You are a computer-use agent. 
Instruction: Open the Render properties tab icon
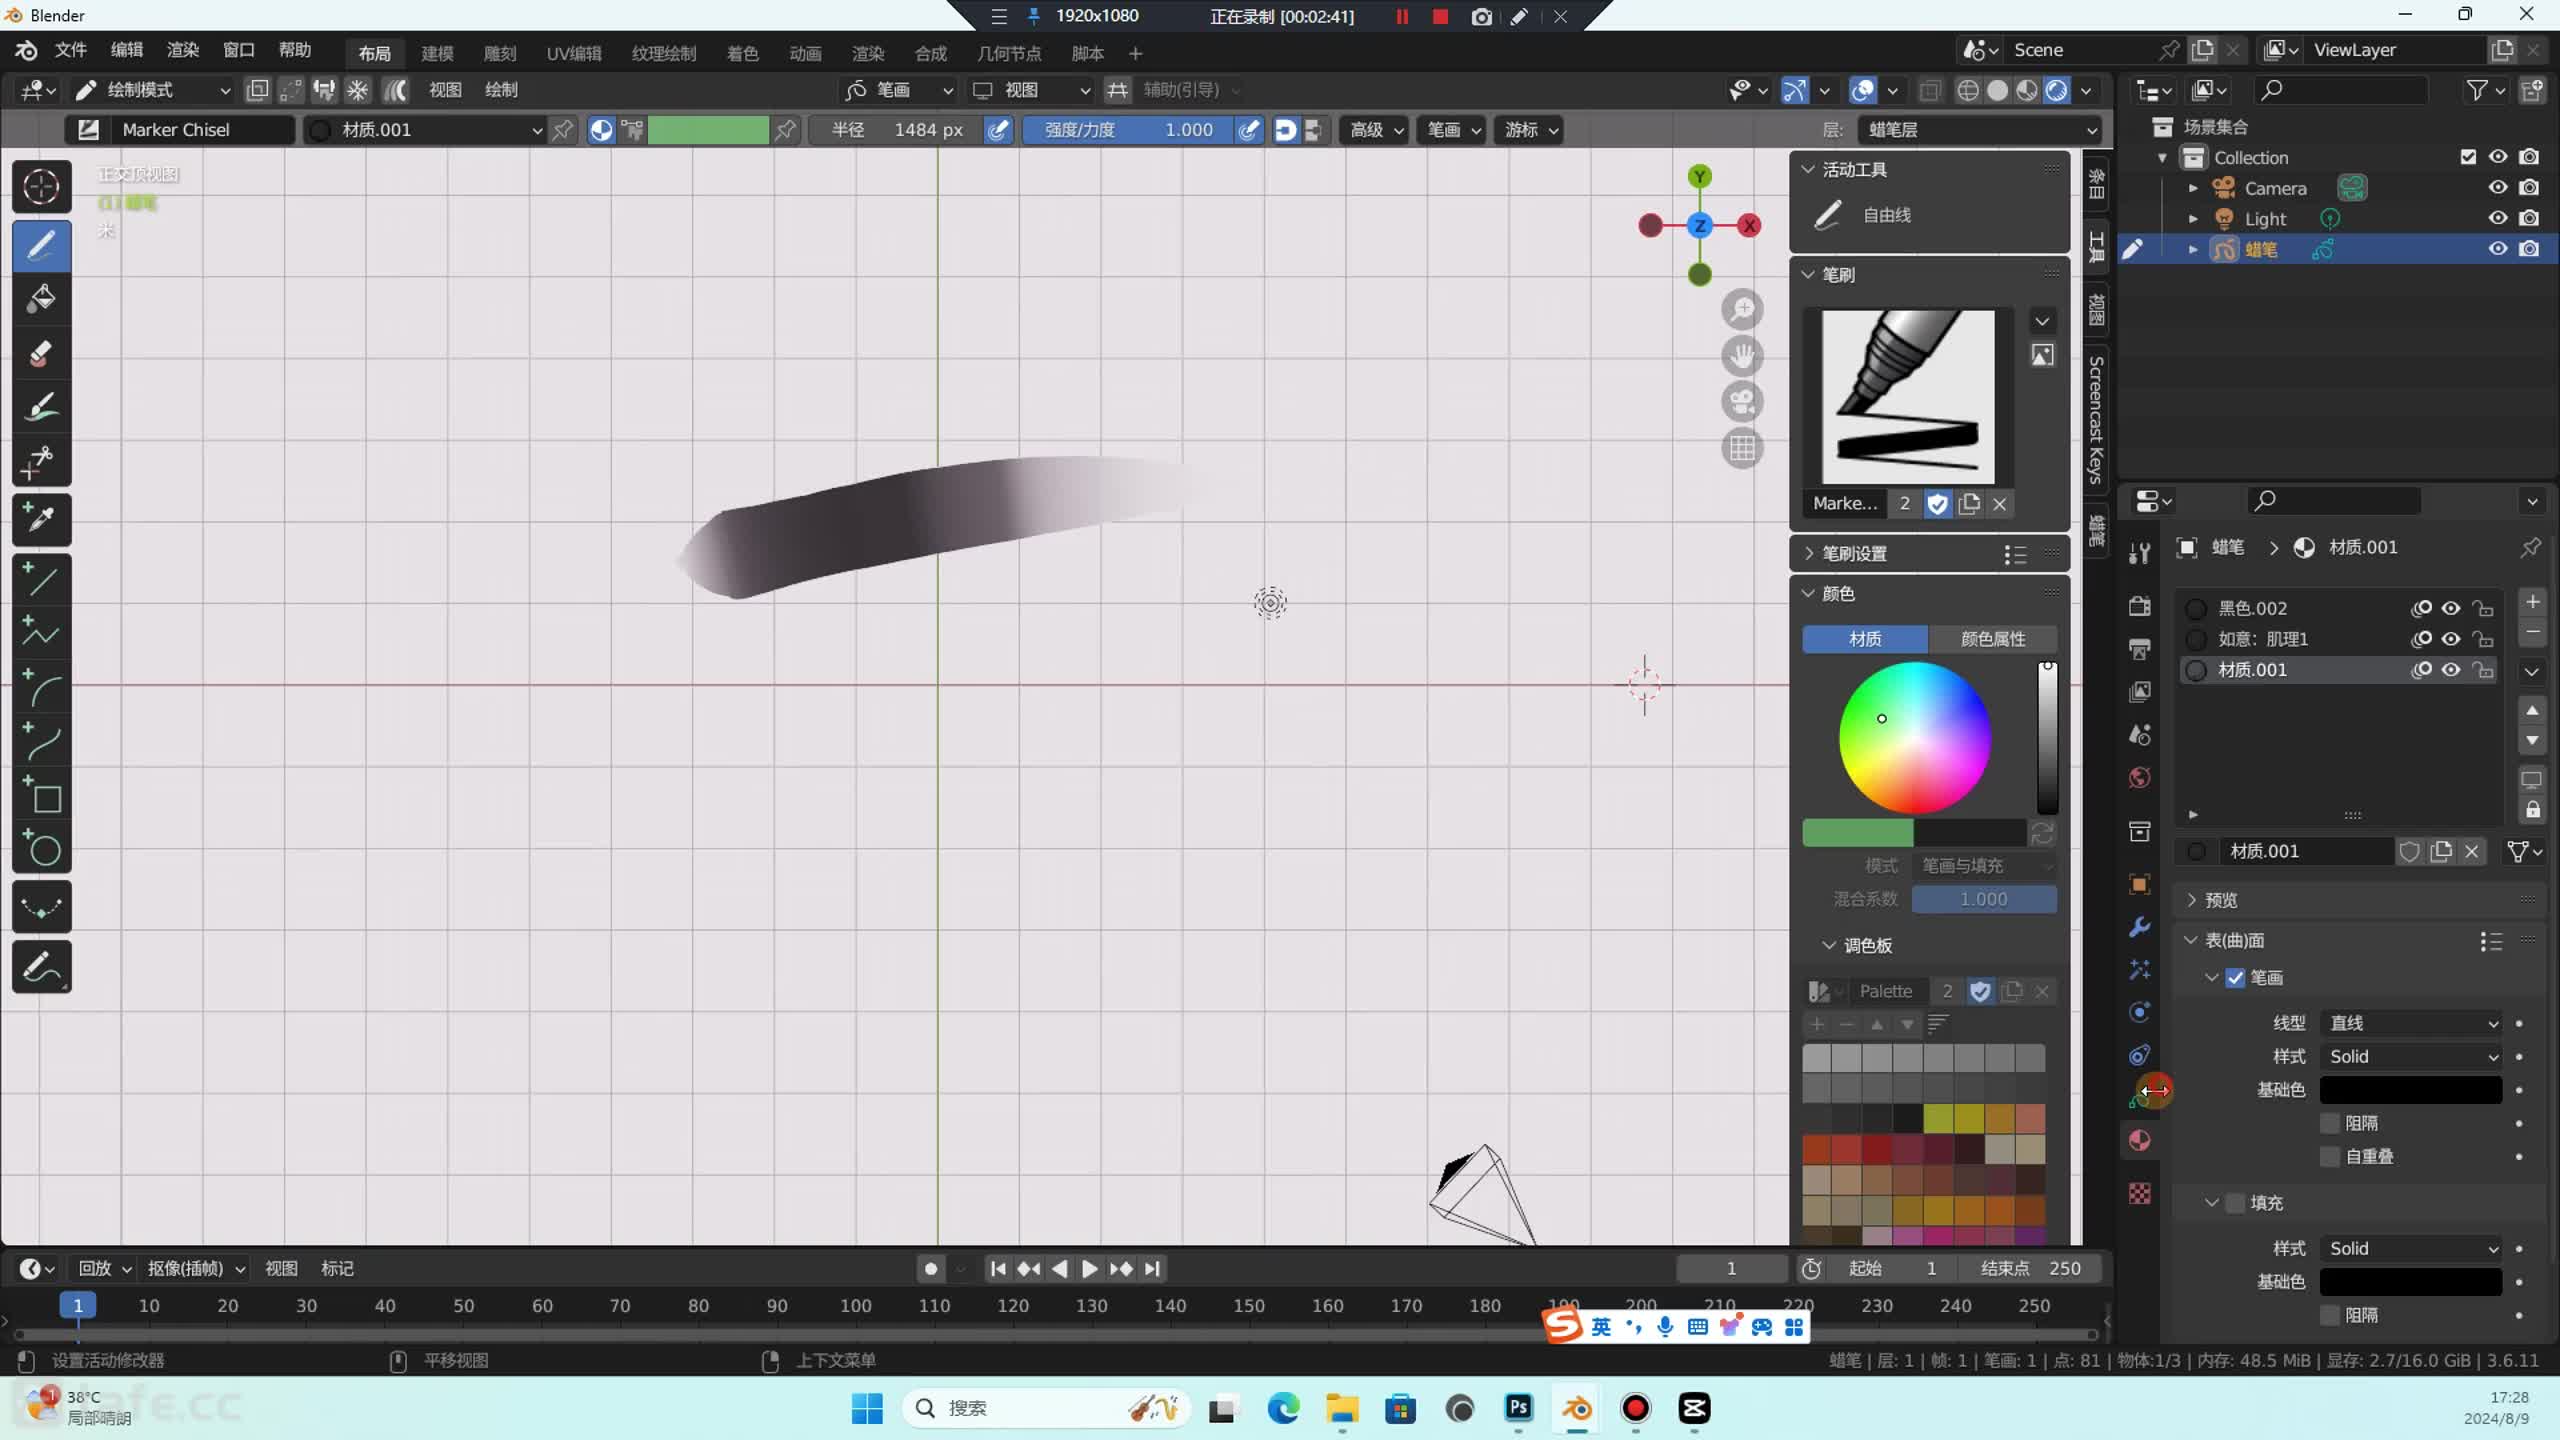[2140, 606]
